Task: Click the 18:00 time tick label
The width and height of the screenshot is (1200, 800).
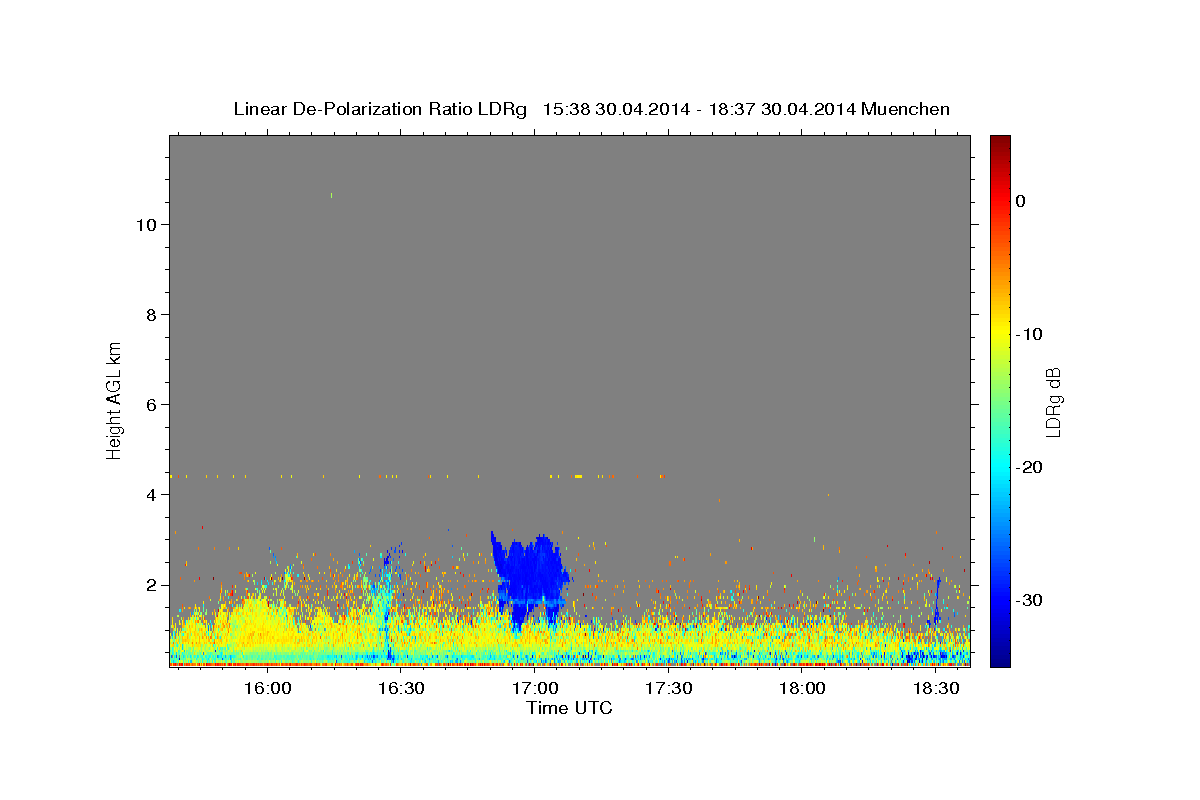Action: (802, 688)
